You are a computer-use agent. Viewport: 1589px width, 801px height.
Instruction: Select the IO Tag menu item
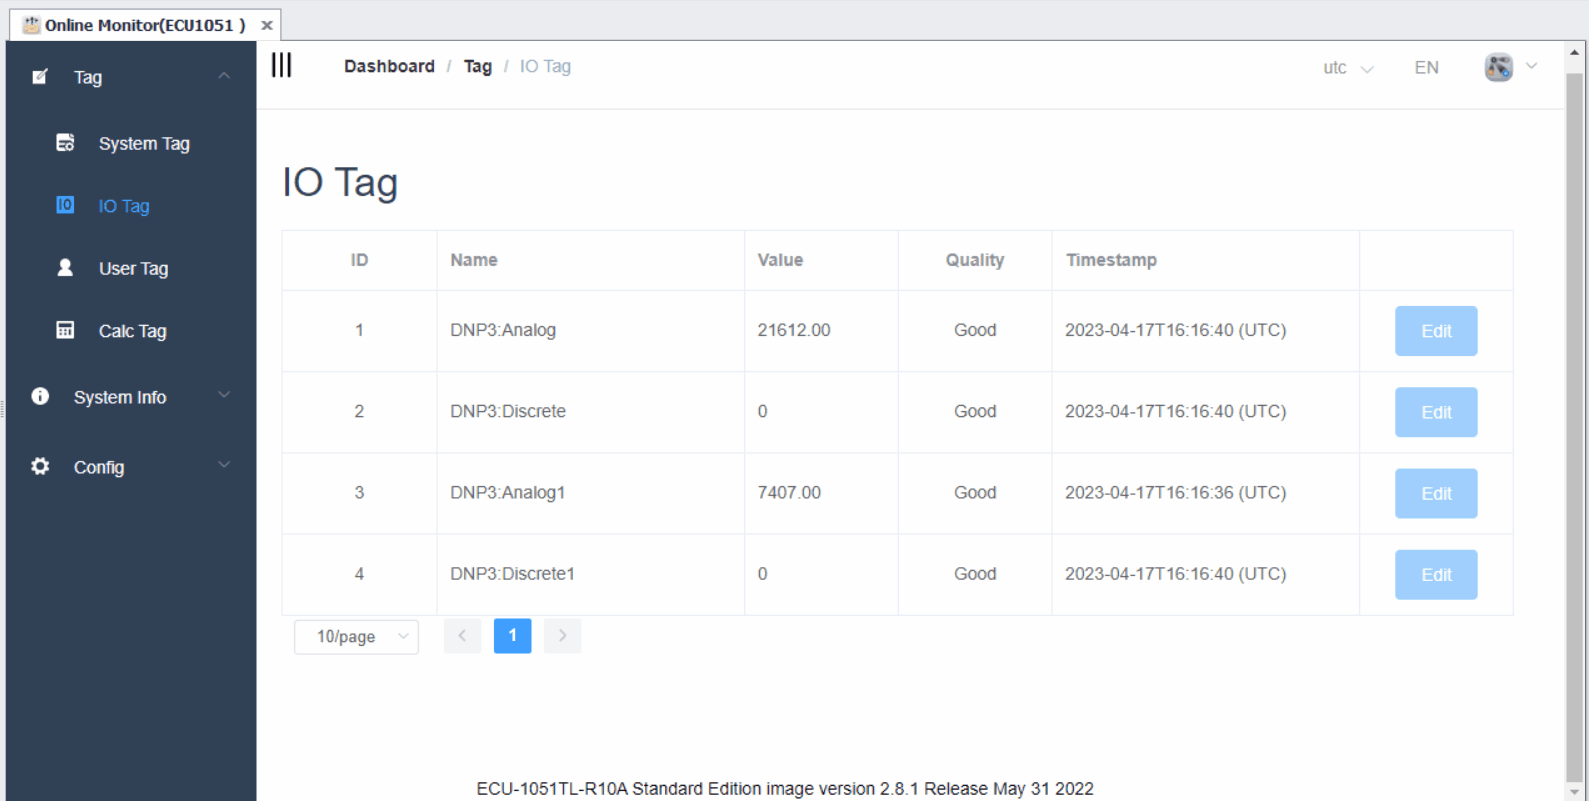tap(131, 206)
